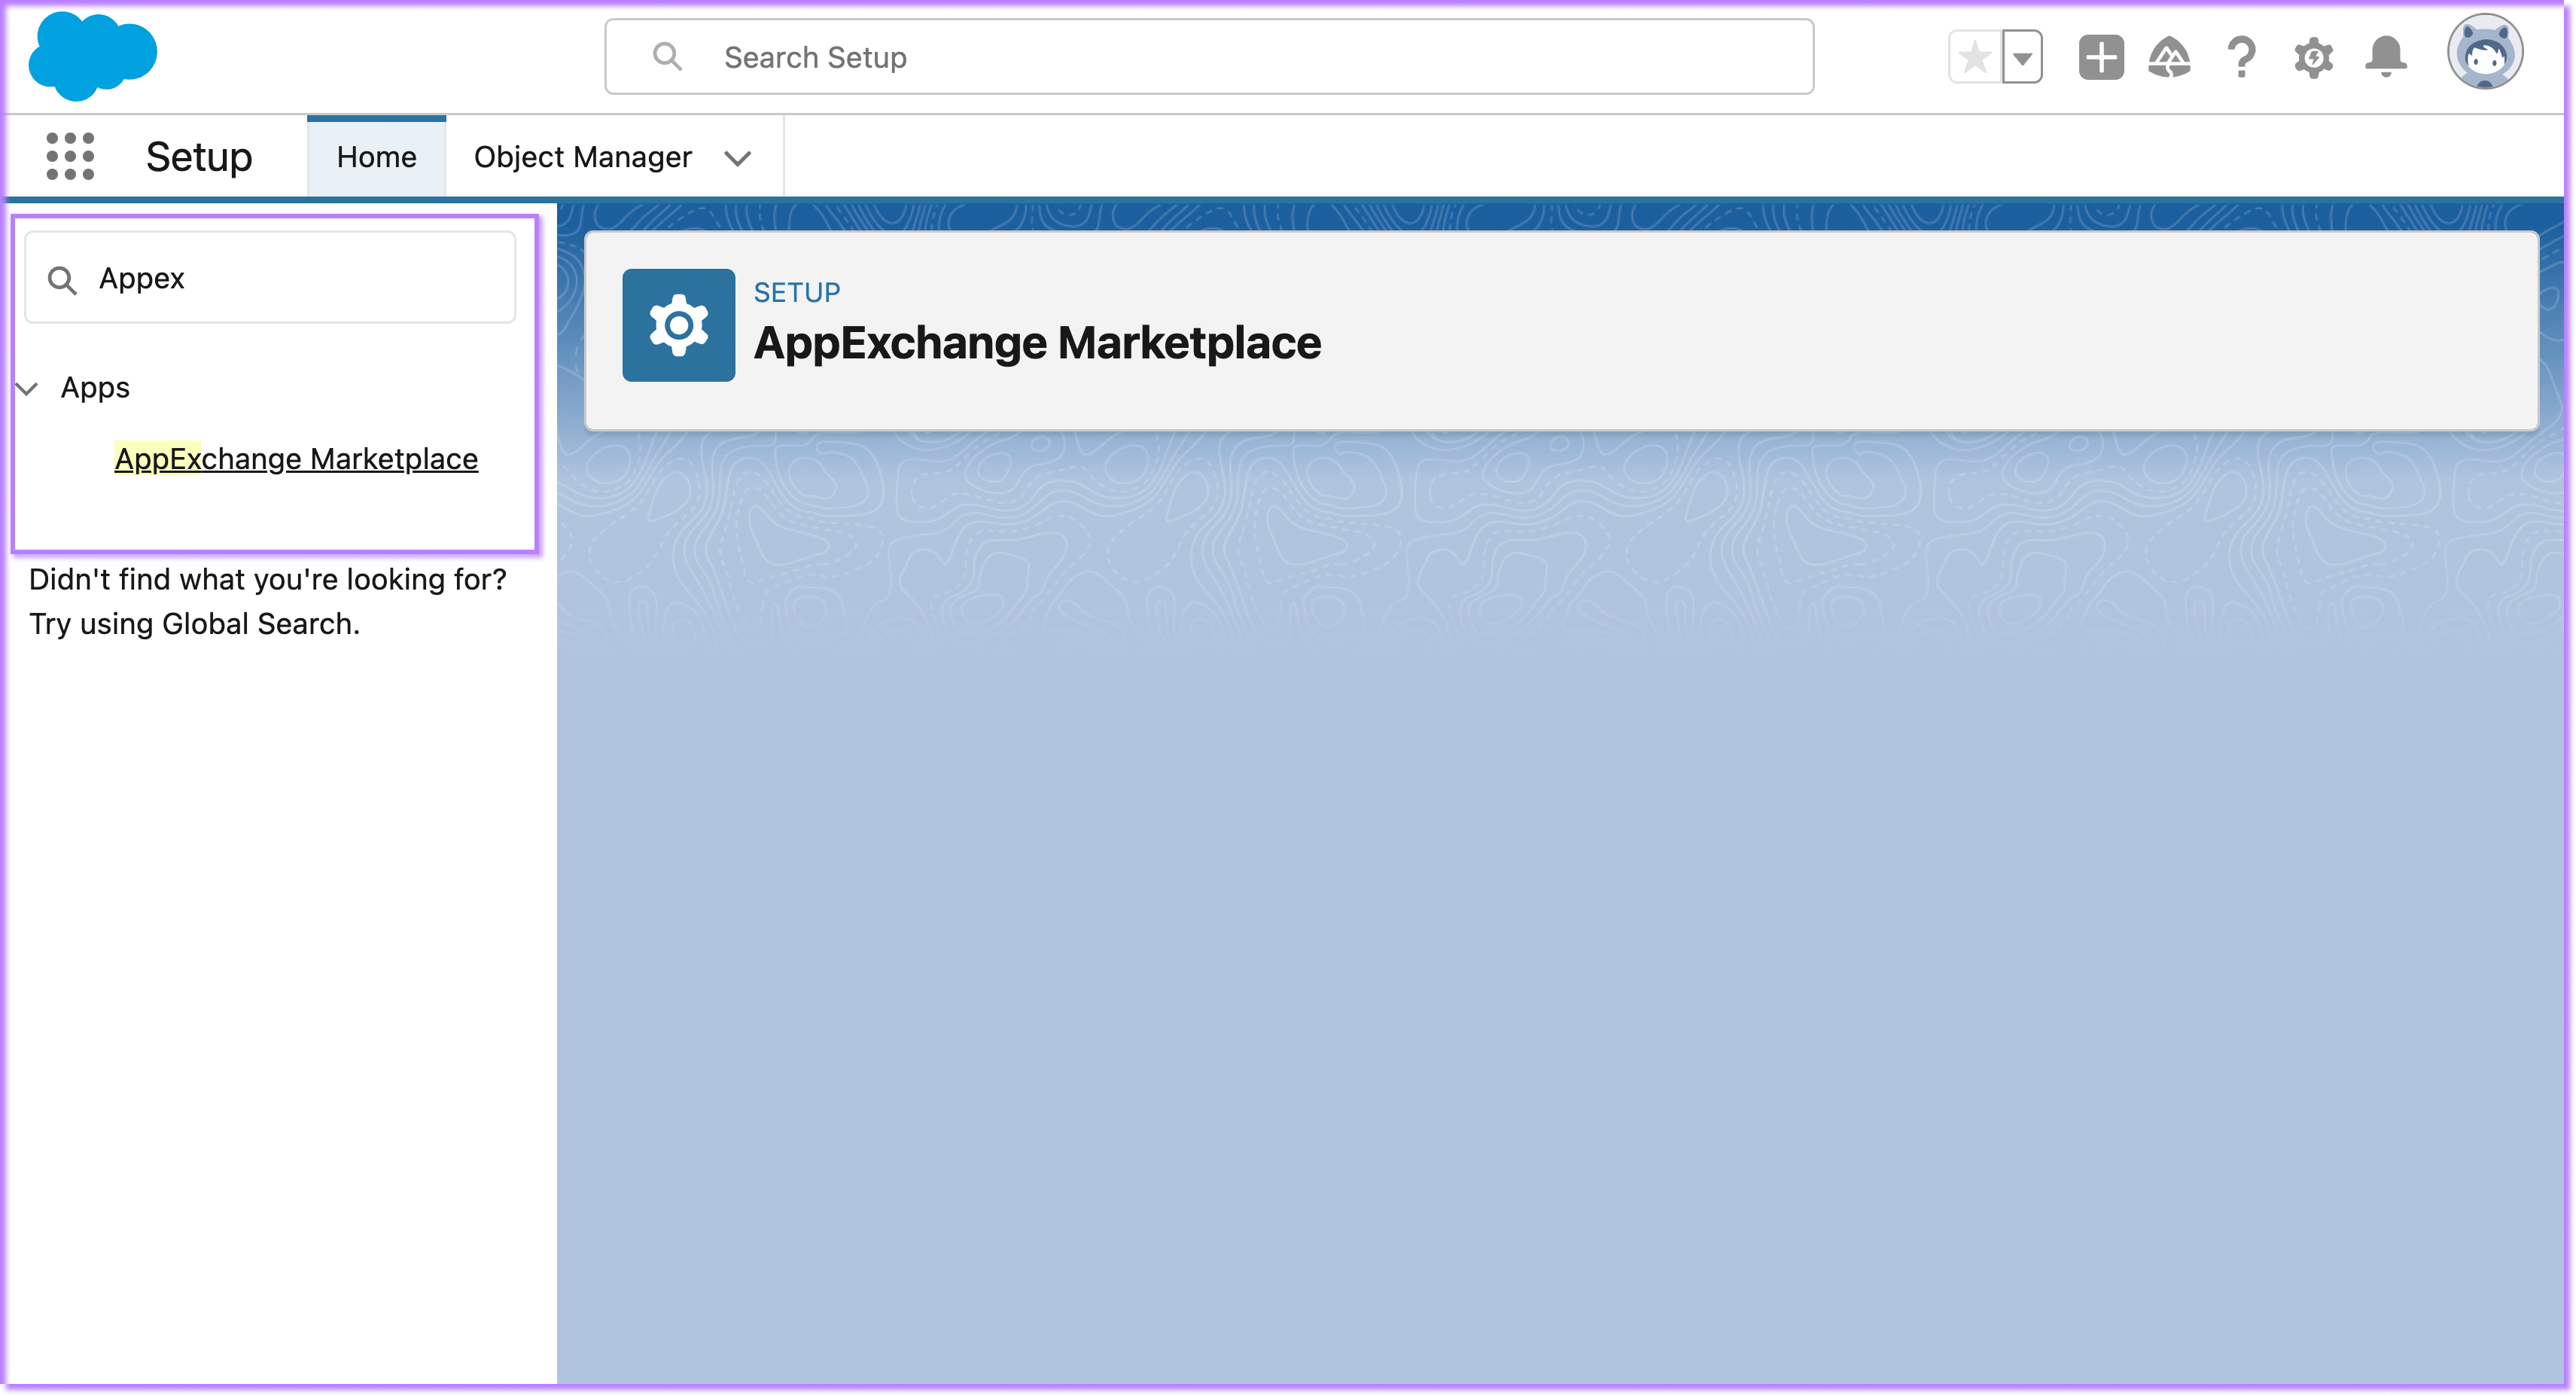Open the Trailhead guidance icon
Screen dimensions: 2576x1396
coord(2169,57)
